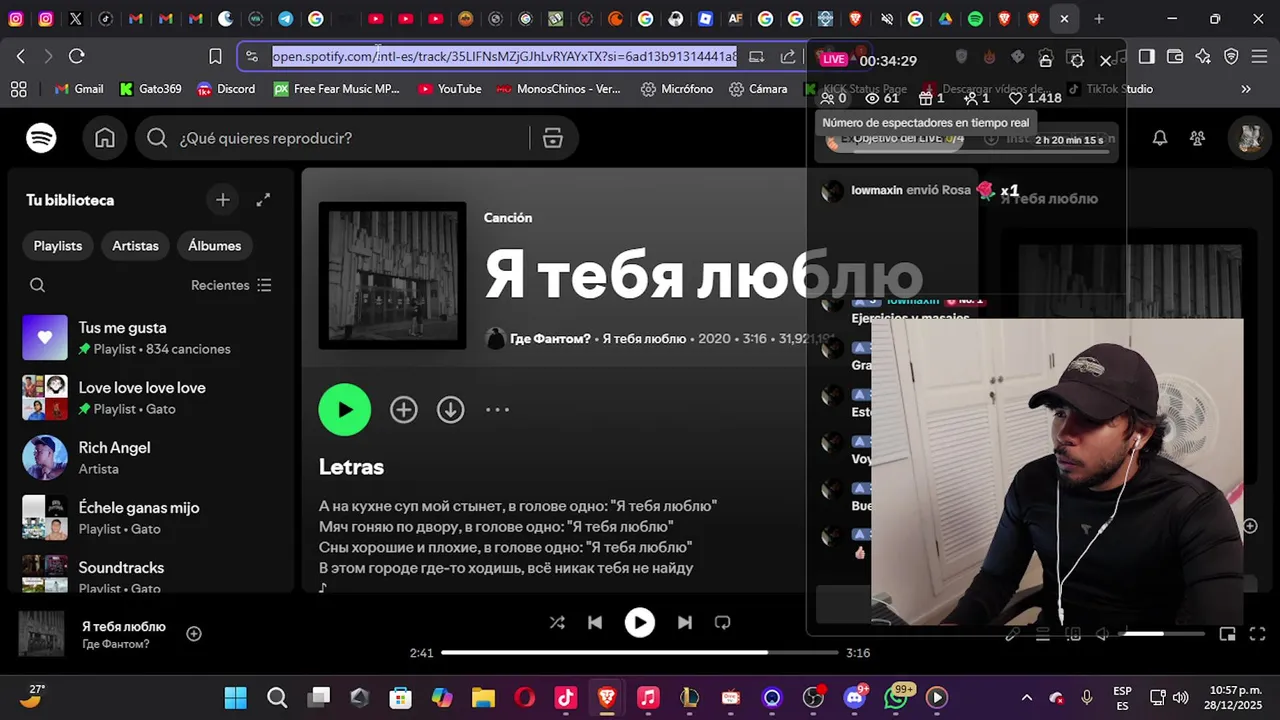Open the Micrófono bookmark
Image resolution: width=1280 pixels, height=720 pixels.
tap(677, 89)
